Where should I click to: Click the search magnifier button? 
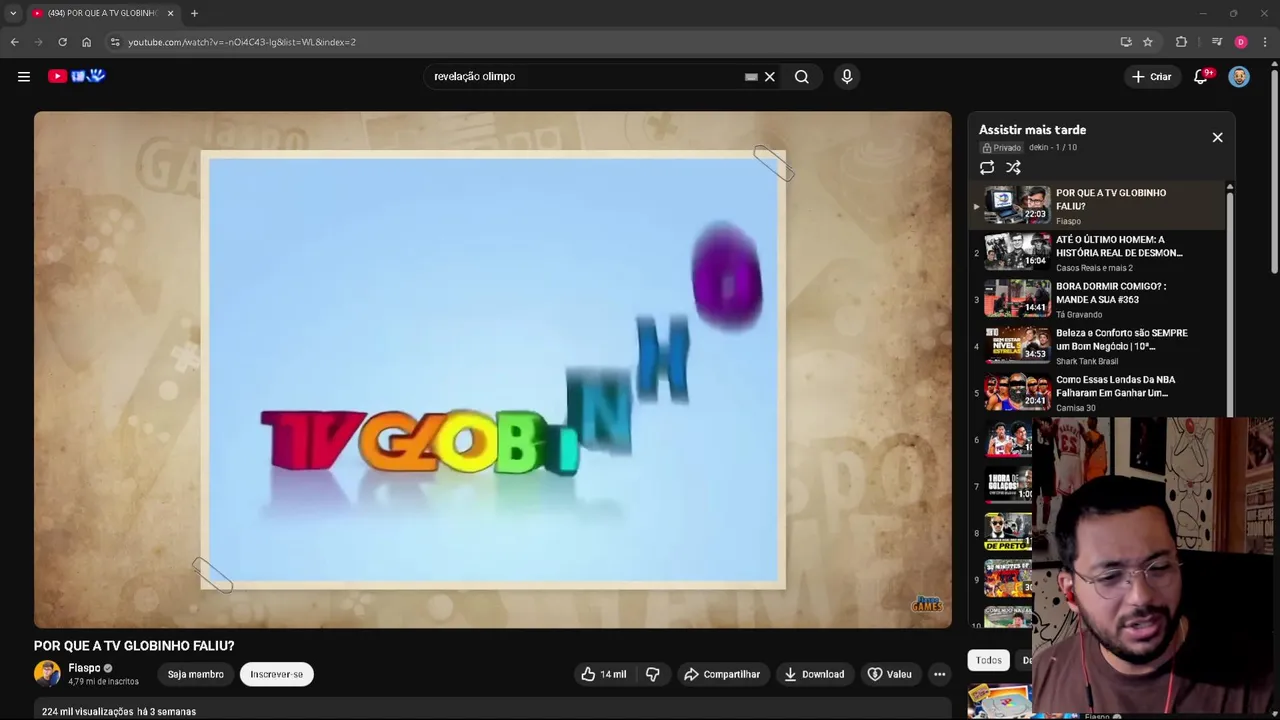802,77
